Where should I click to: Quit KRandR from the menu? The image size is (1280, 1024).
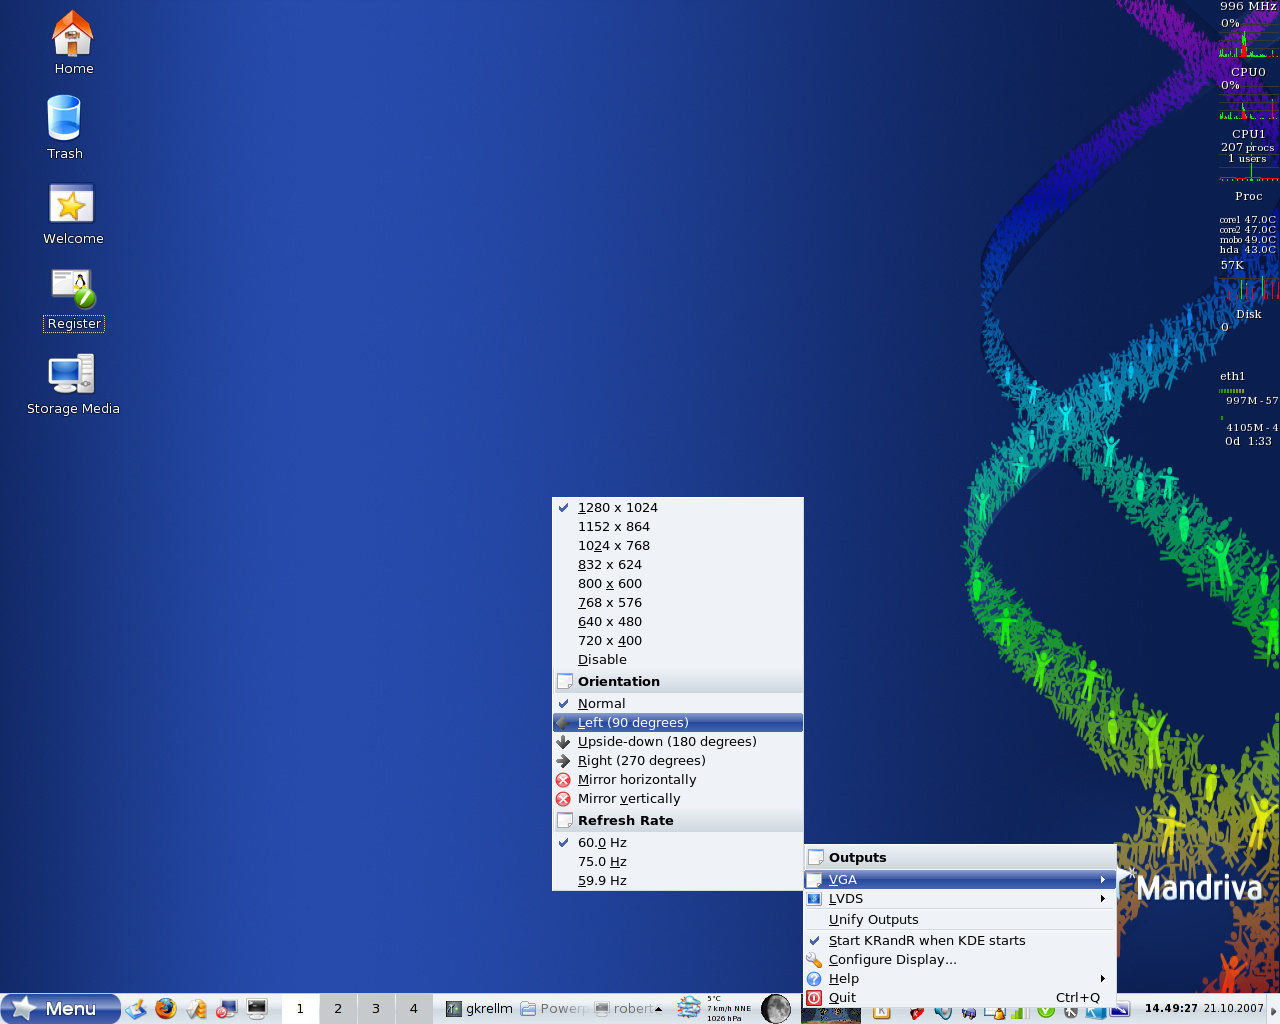tap(960, 998)
